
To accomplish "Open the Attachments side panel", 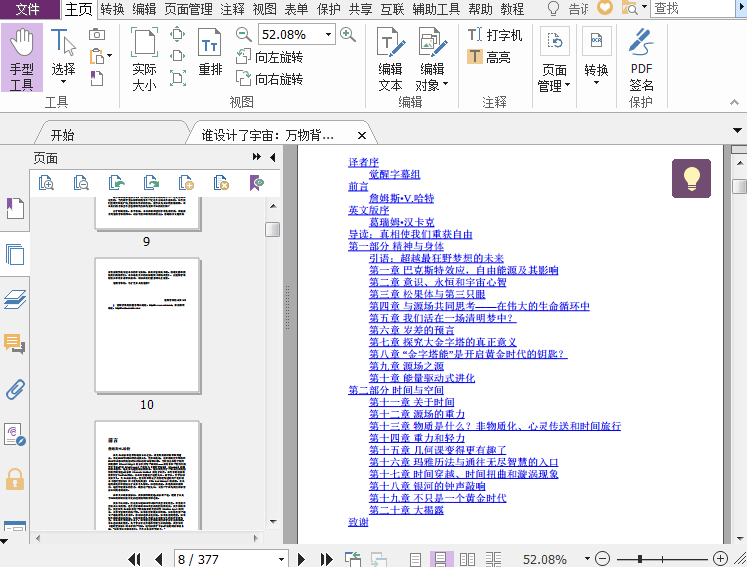I will (15, 389).
